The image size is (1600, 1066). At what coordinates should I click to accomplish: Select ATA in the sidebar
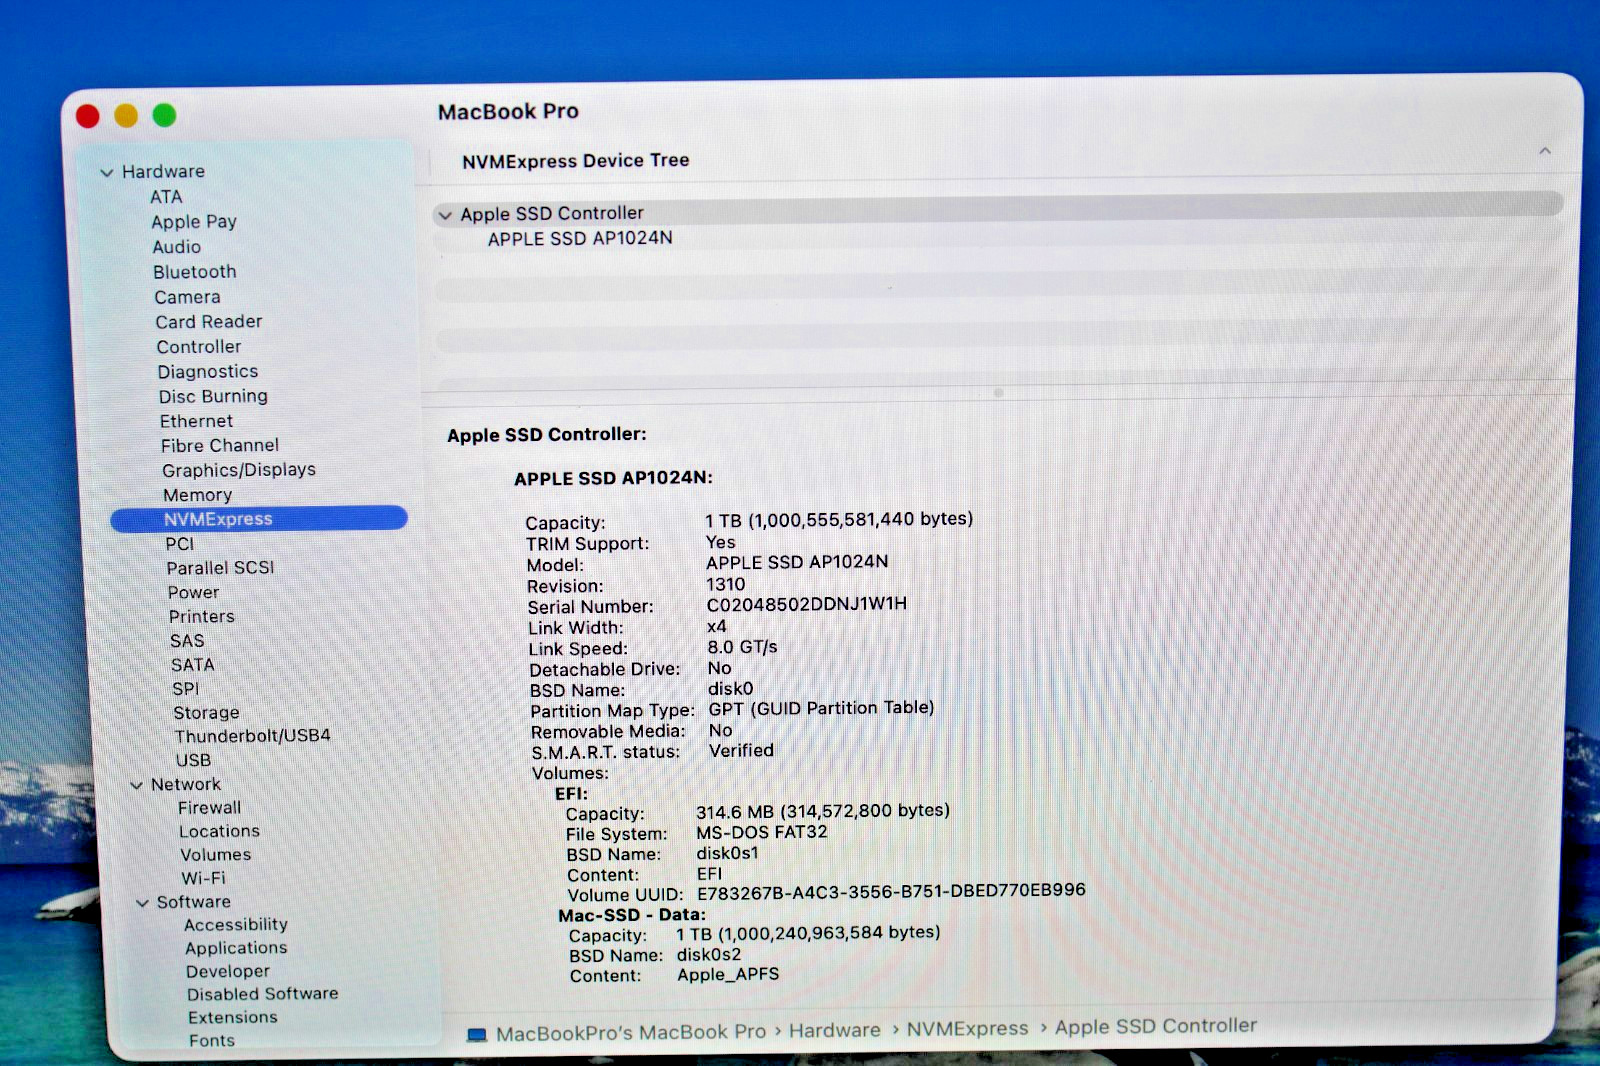166,197
